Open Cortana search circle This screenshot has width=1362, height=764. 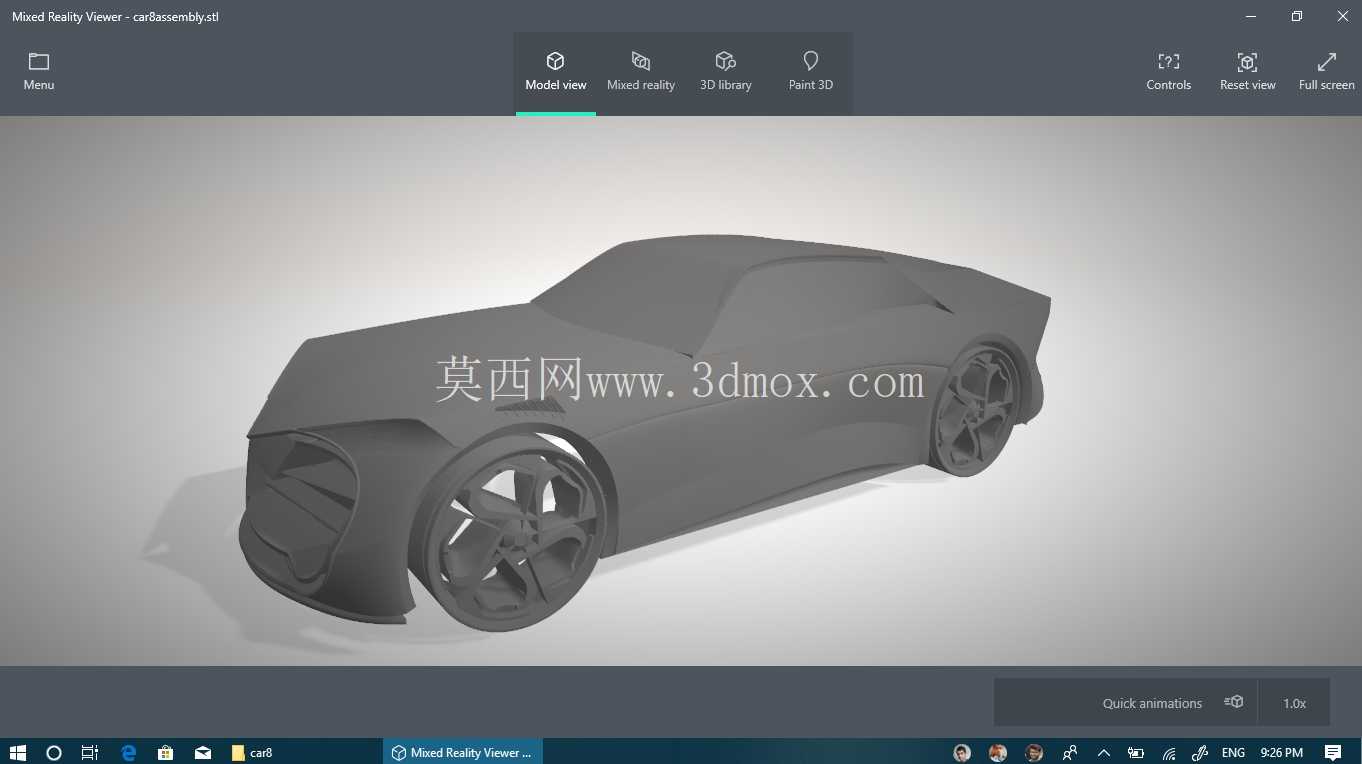pos(54,752)
